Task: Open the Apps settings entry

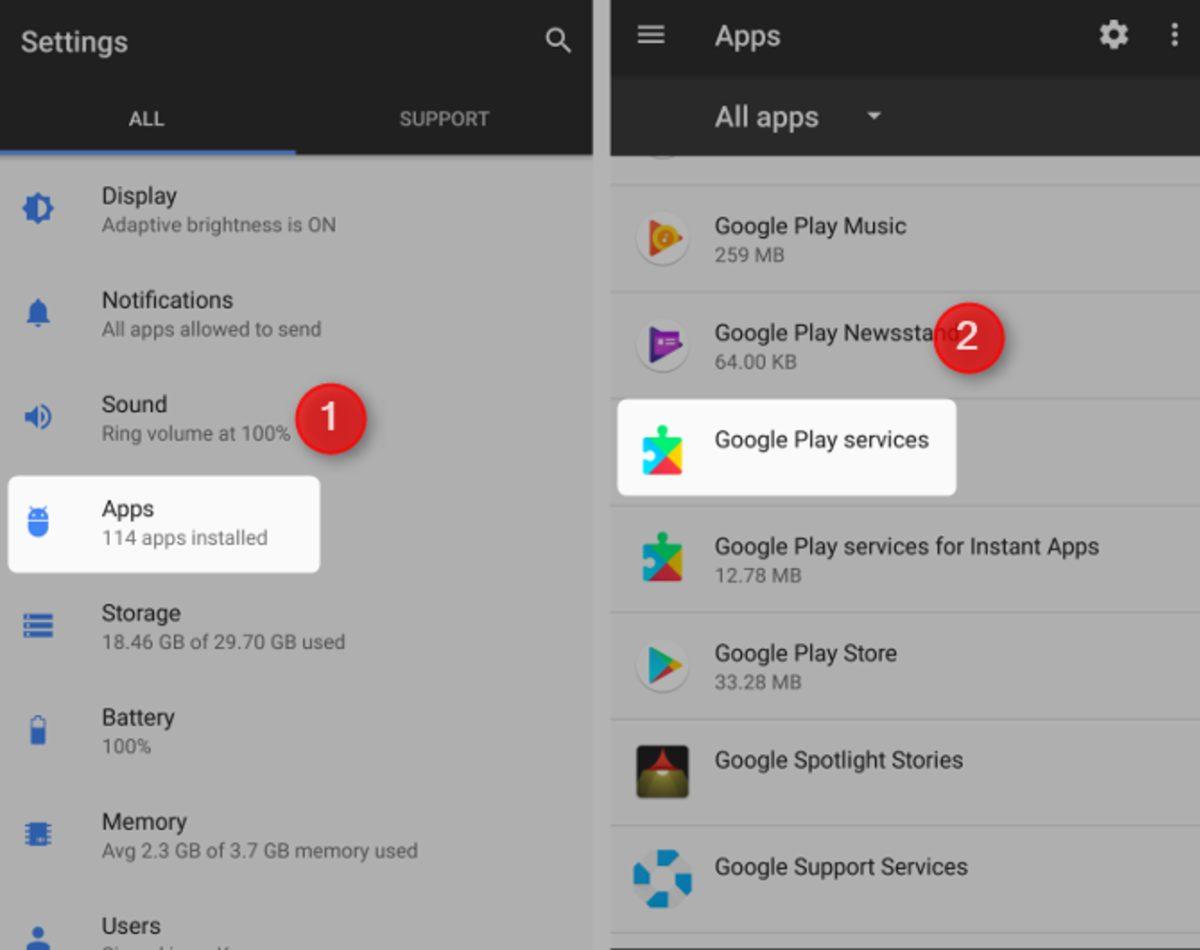Action: 164,523
